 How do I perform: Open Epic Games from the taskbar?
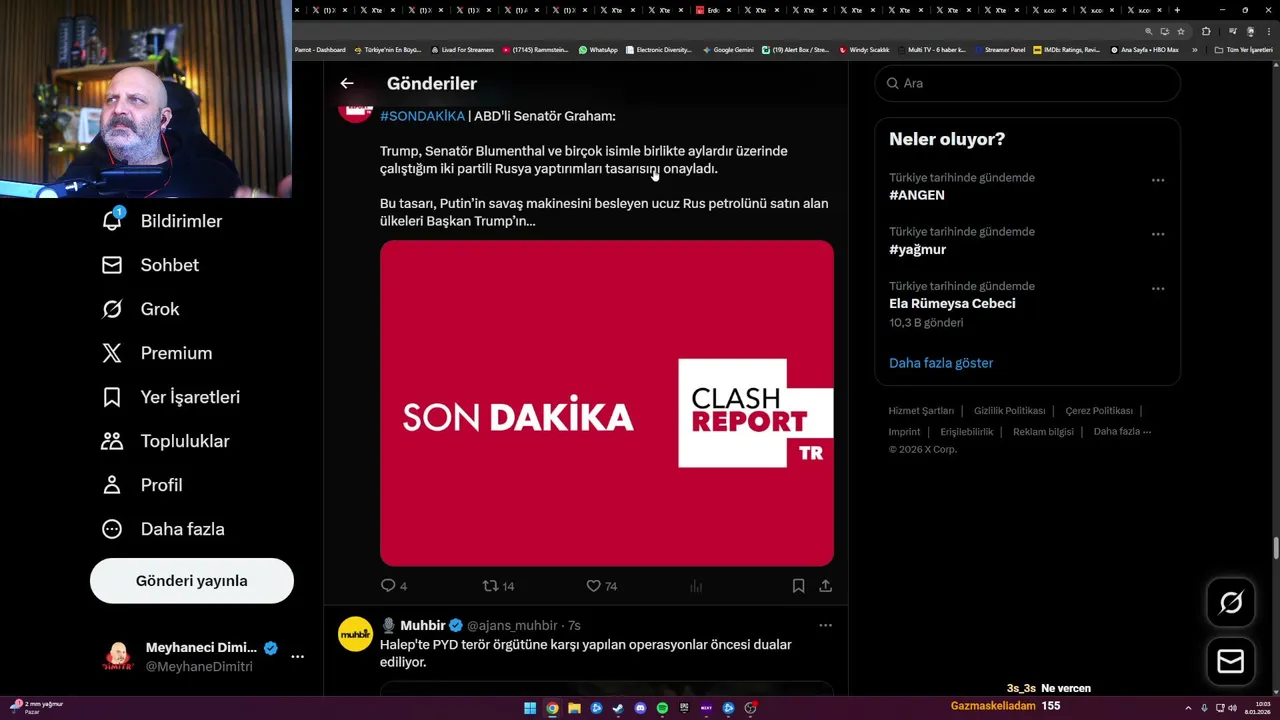pos(684,708)
